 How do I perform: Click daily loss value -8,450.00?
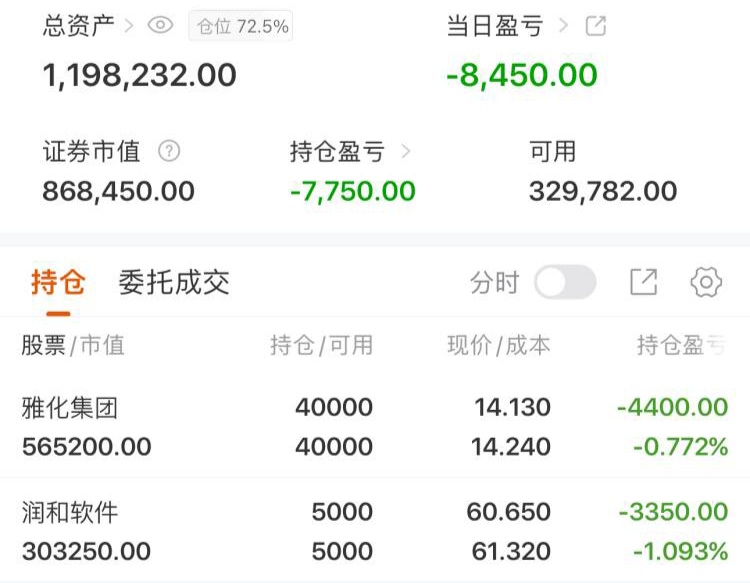522,76
